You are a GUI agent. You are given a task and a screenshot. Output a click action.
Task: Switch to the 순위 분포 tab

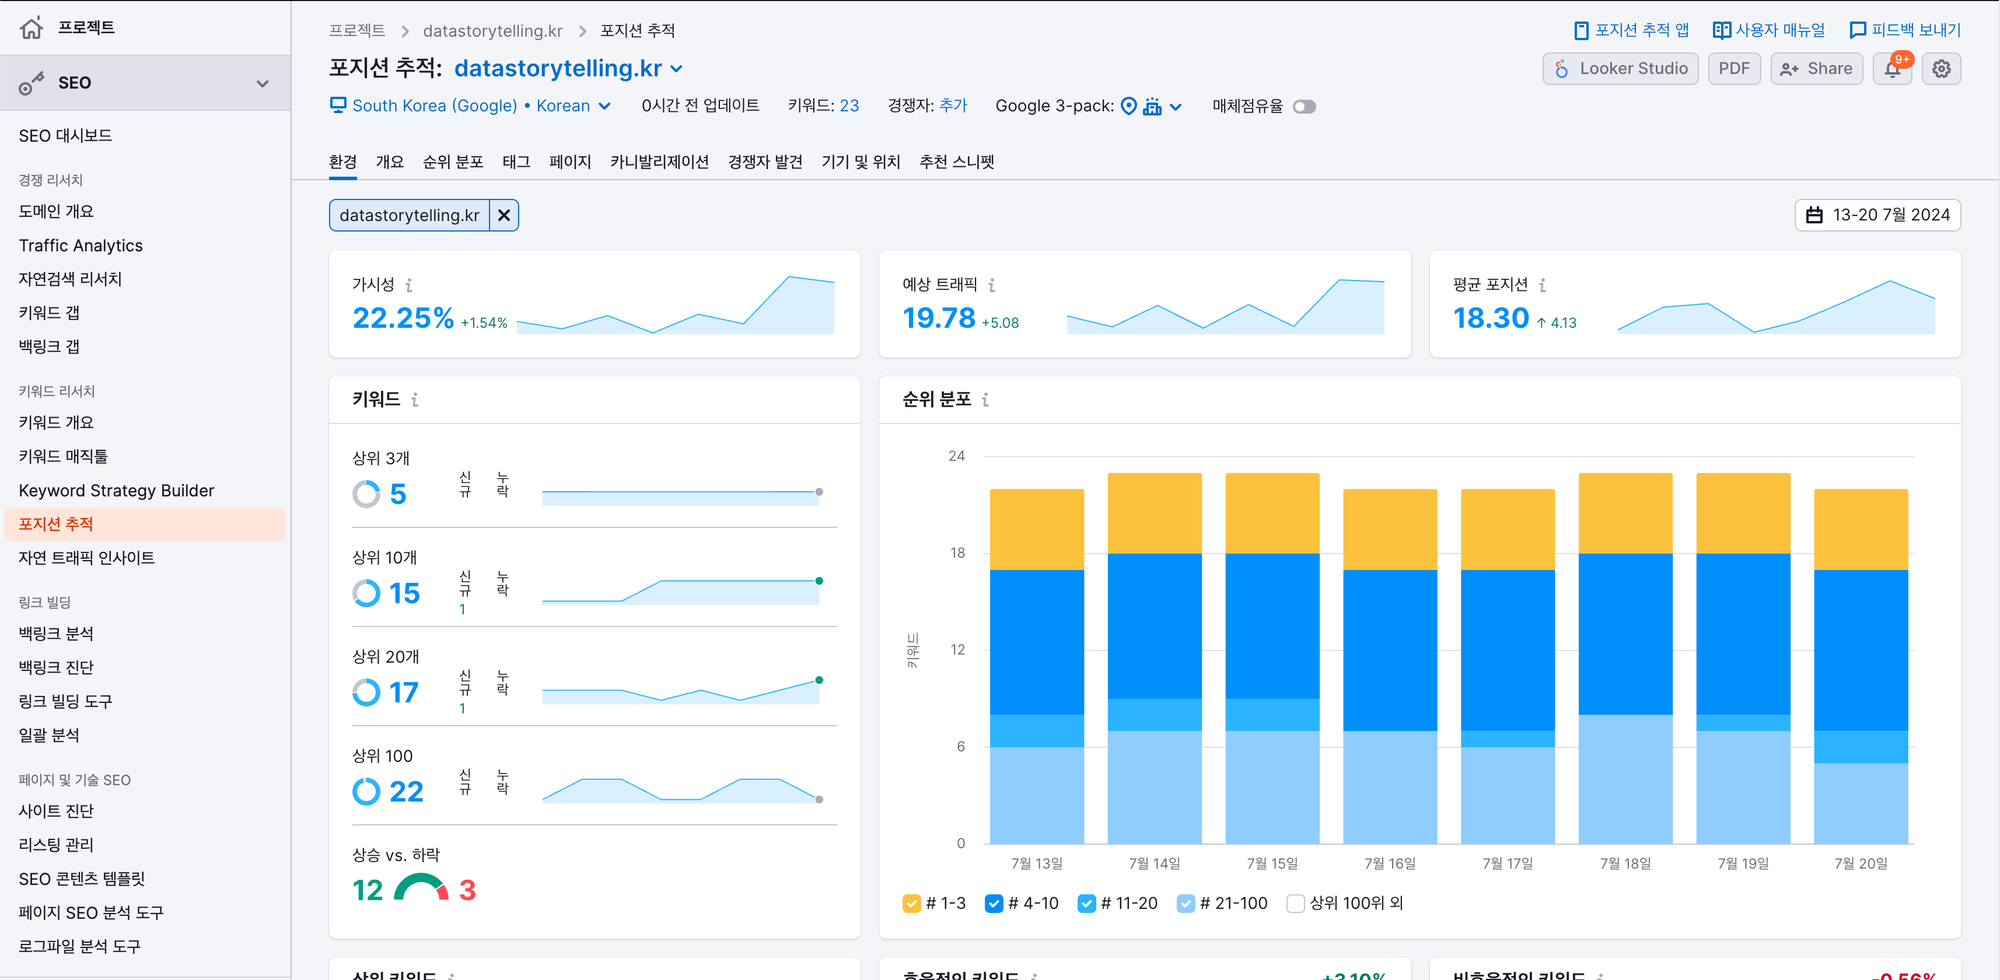453,162
